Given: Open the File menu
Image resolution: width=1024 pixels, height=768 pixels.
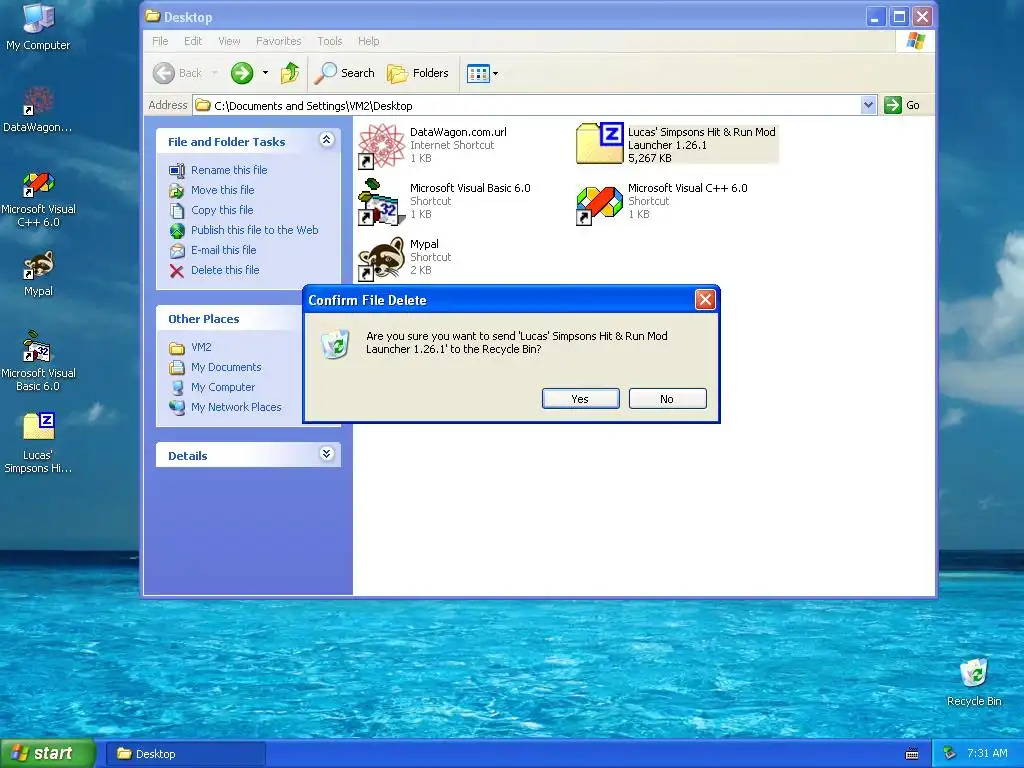Looking at the screenshot, I should click(x=160, y=41).
